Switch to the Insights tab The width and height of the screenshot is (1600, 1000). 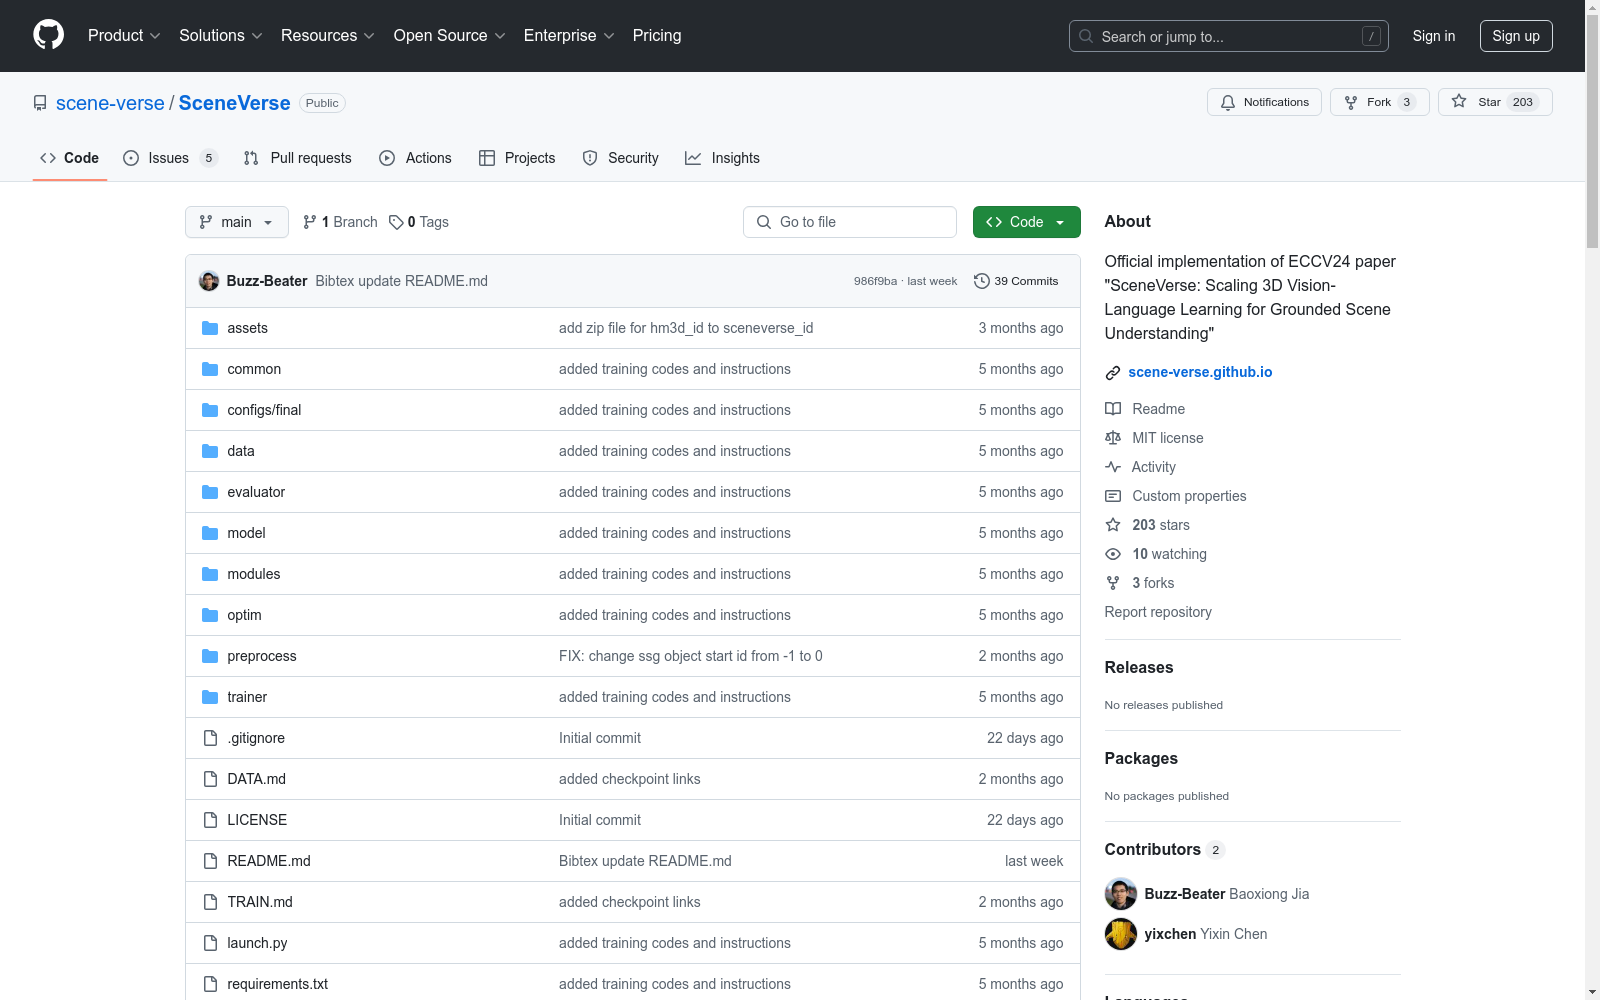pyautogui.click(x=722, y=158)
